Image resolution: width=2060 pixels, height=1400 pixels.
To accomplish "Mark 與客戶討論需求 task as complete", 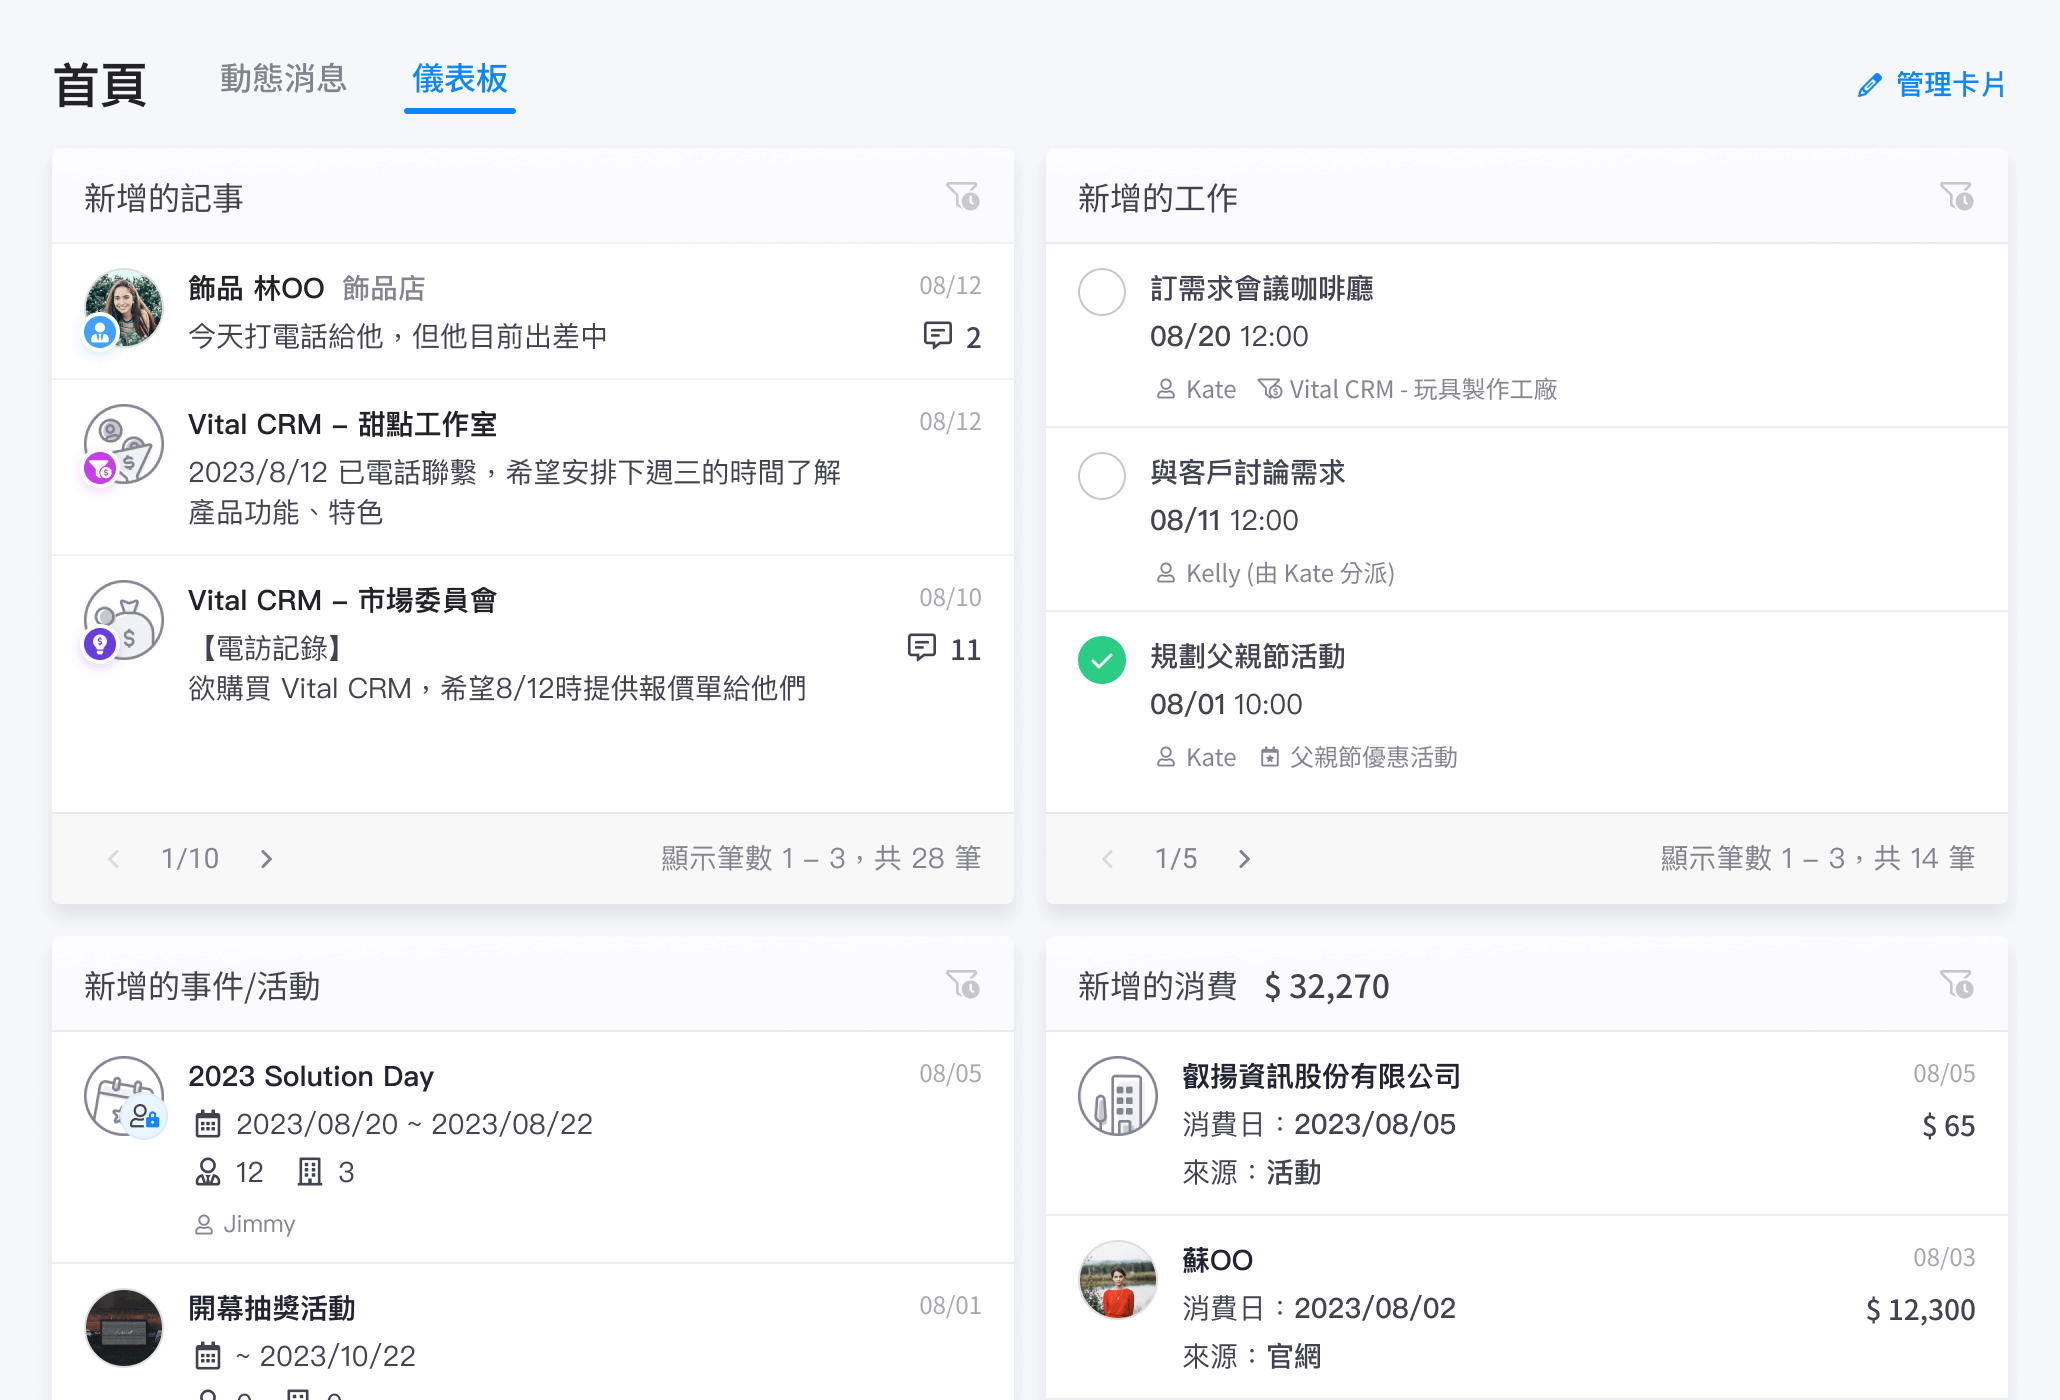I will [1102, 476].
